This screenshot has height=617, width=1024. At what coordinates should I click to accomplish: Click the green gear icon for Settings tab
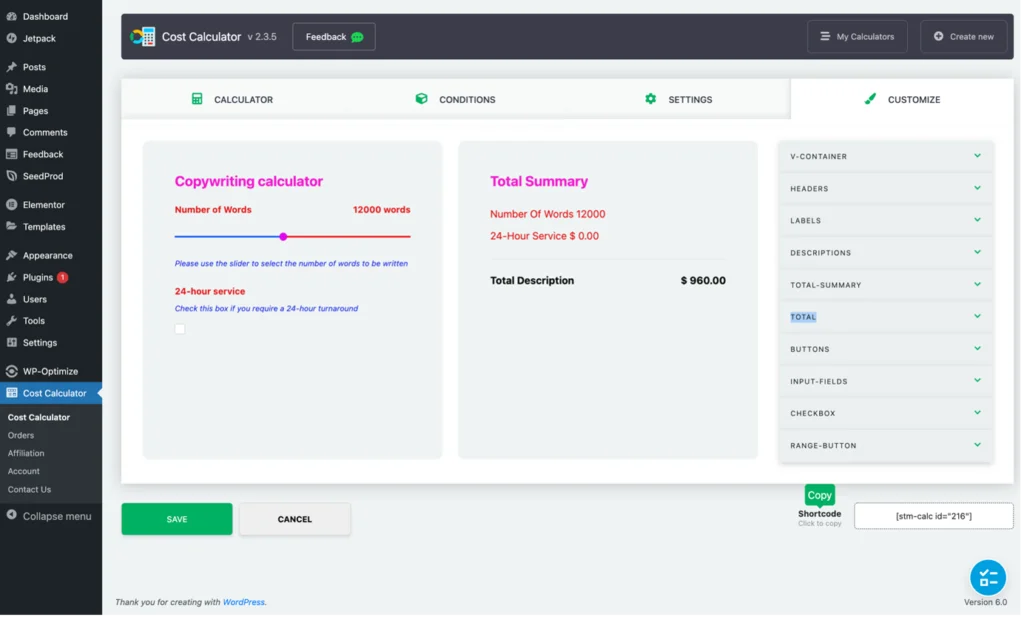coord(652,99)
